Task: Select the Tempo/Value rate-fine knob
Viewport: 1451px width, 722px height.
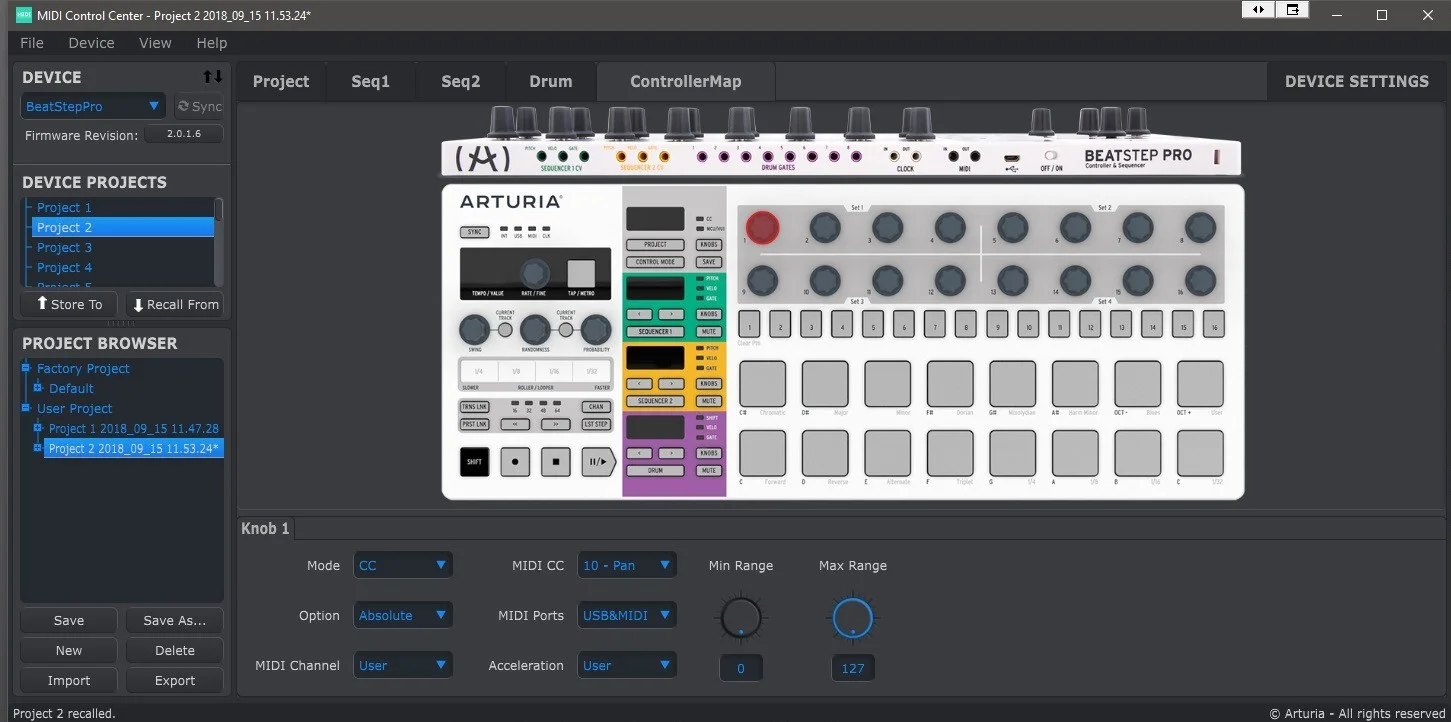Action: coord(535,272)
